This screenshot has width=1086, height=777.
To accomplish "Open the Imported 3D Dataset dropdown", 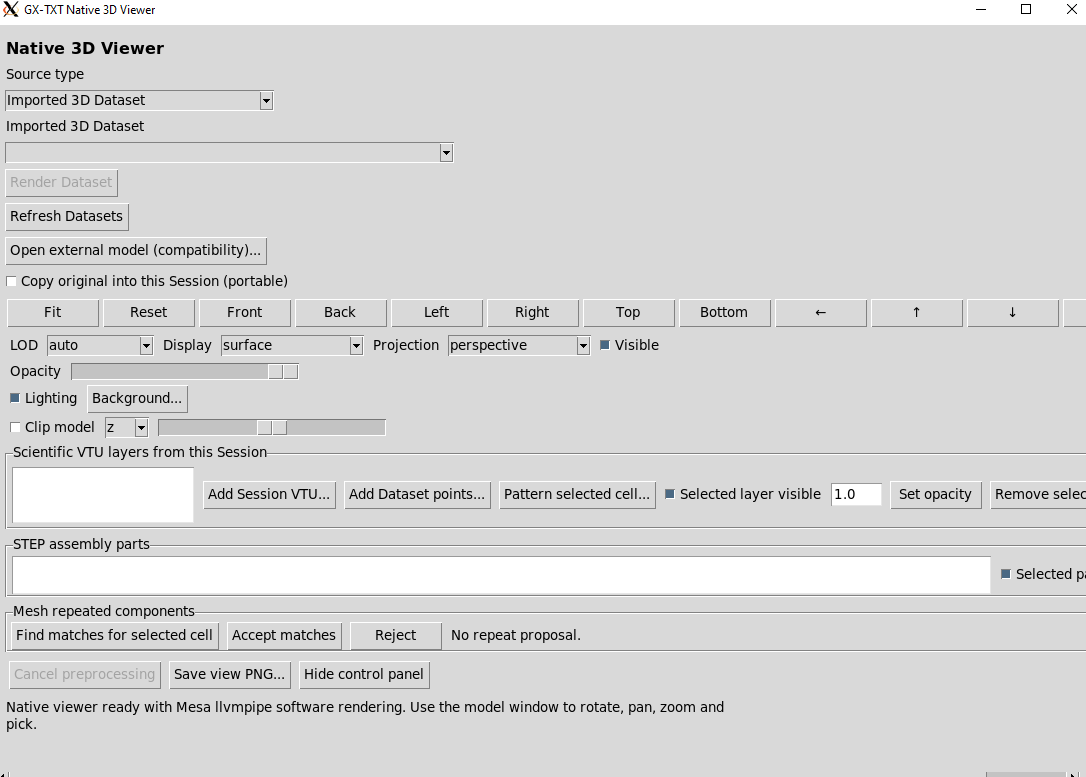I will coord(446,153).
